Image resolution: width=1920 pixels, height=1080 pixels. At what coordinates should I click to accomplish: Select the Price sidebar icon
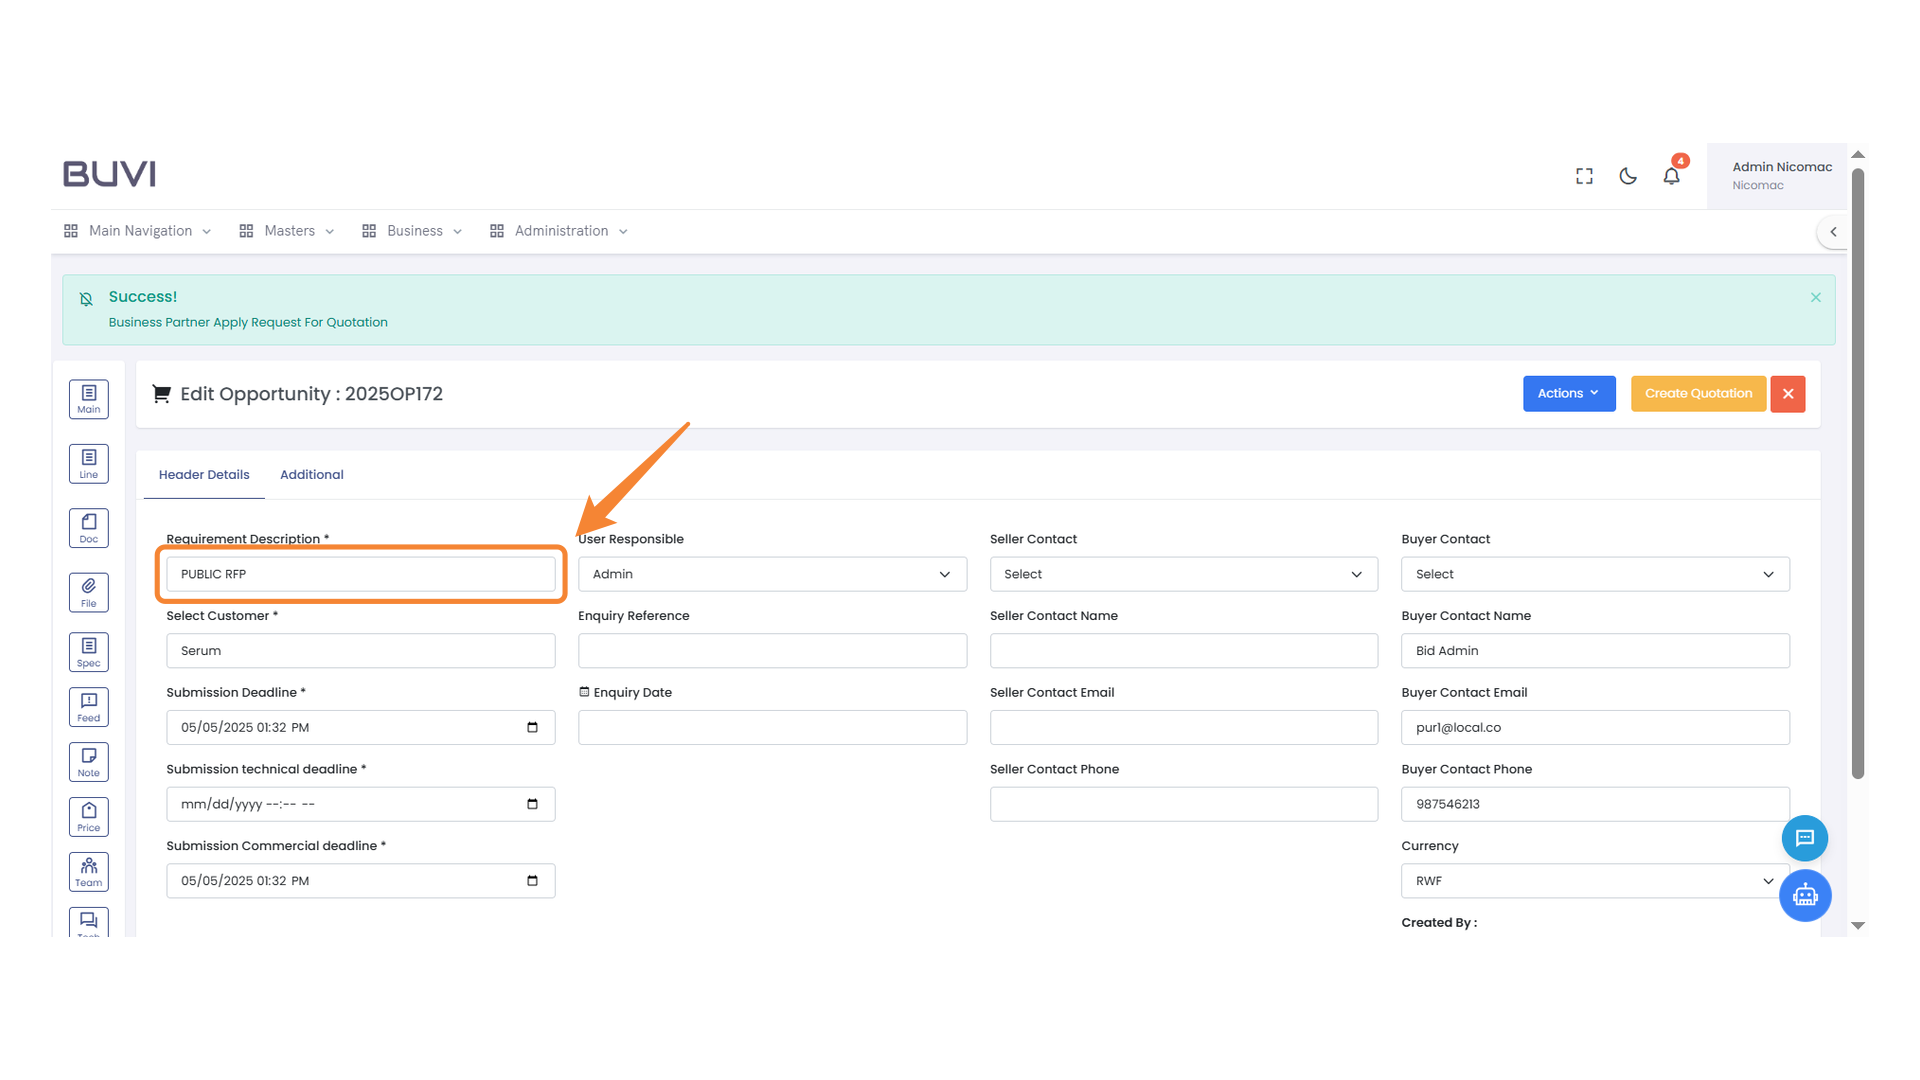[x=88, y=816]
